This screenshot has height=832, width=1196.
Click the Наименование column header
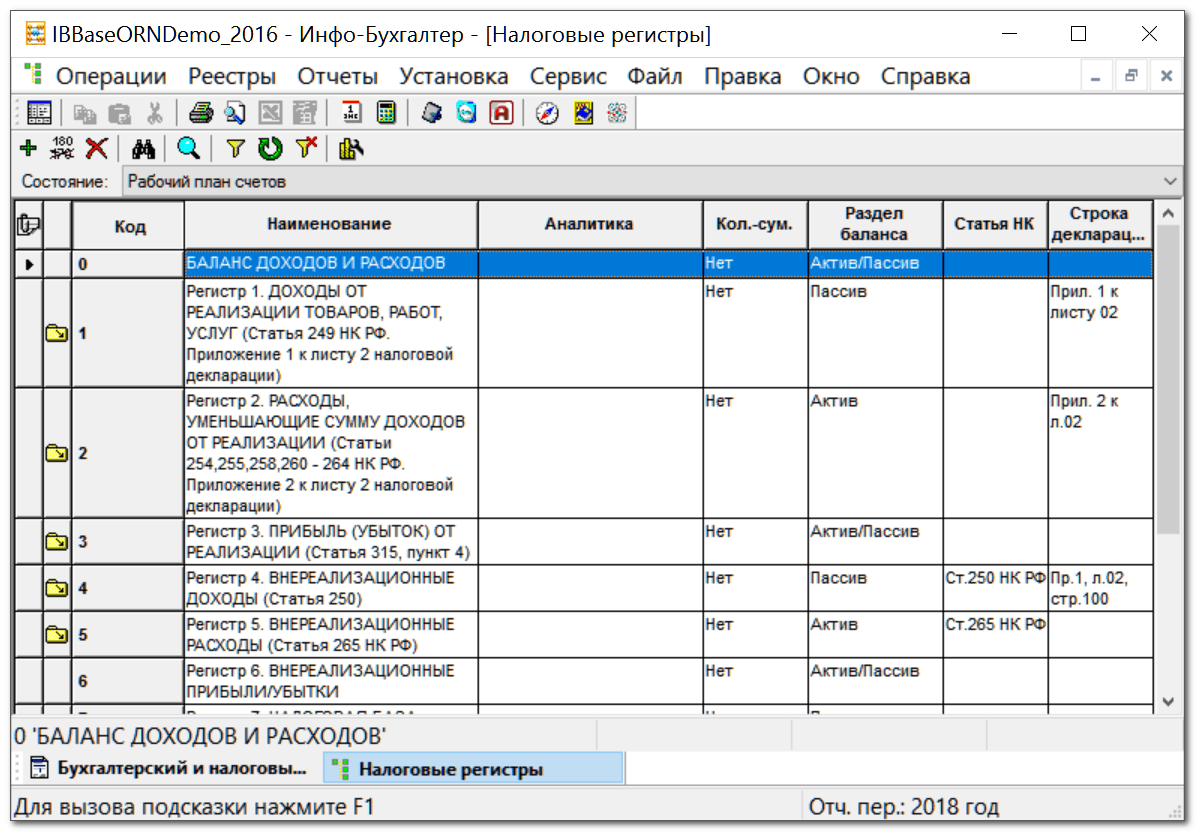pos(330,224)
